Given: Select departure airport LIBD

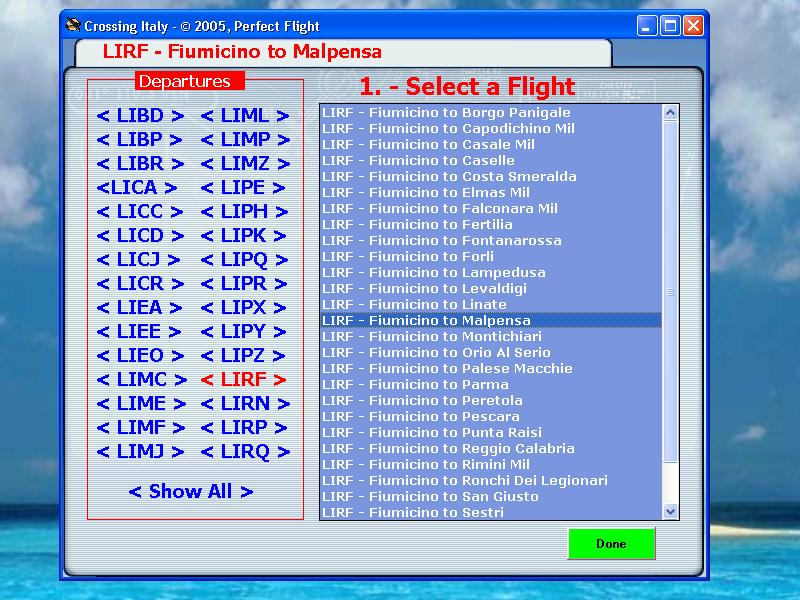Looking at the screenshot, I should pos(140,115).
